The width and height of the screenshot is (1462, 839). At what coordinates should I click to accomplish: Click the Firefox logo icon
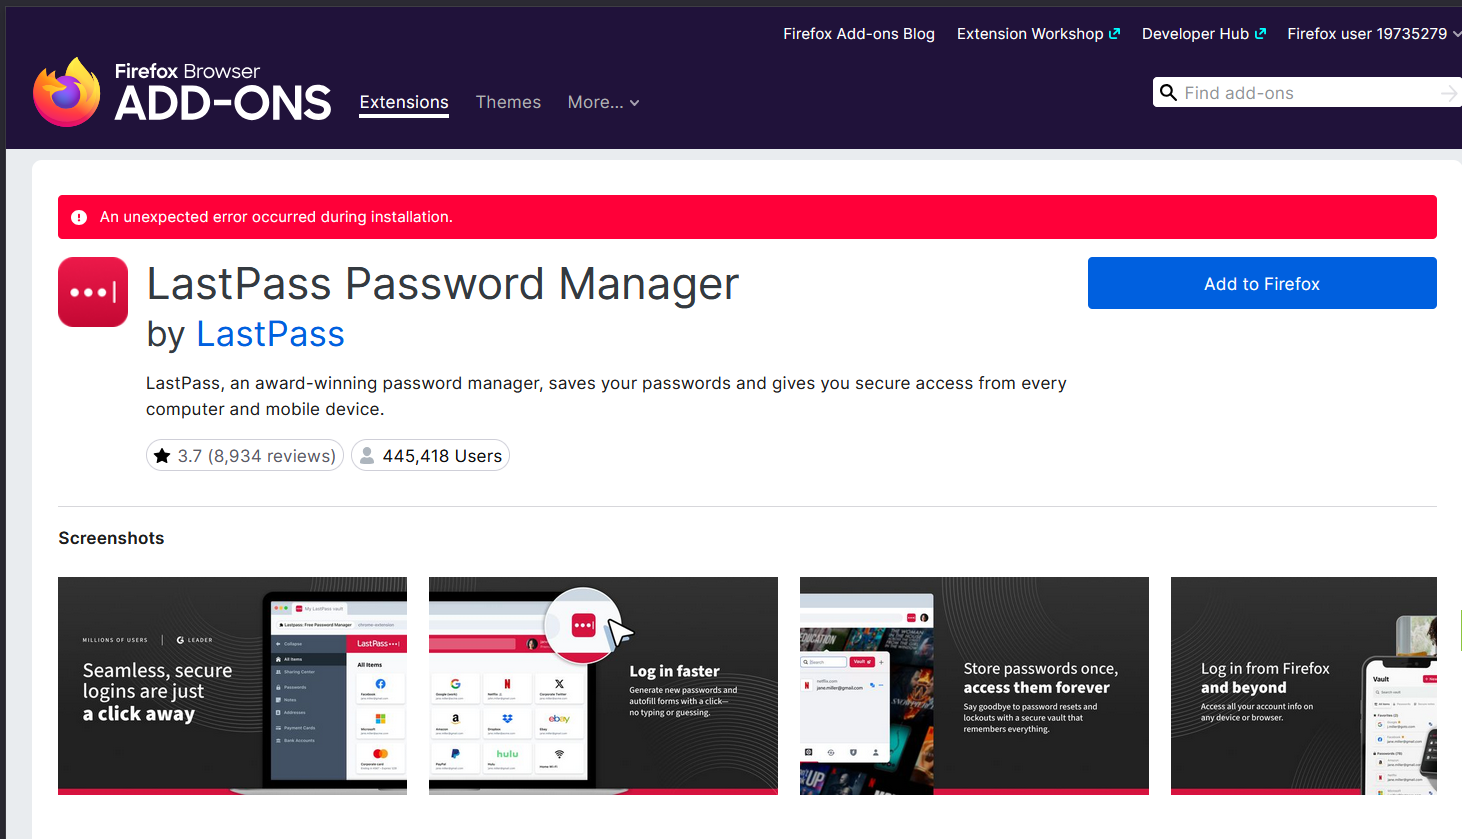66,92
